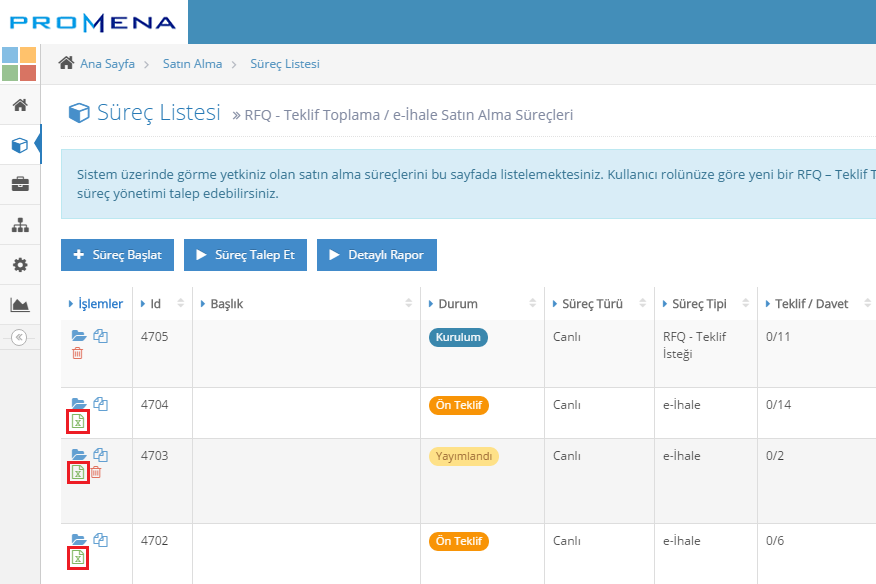Go to Süreç Listesi breadcrumb link
Screen dimensions: 876x584
click(285, 64)
